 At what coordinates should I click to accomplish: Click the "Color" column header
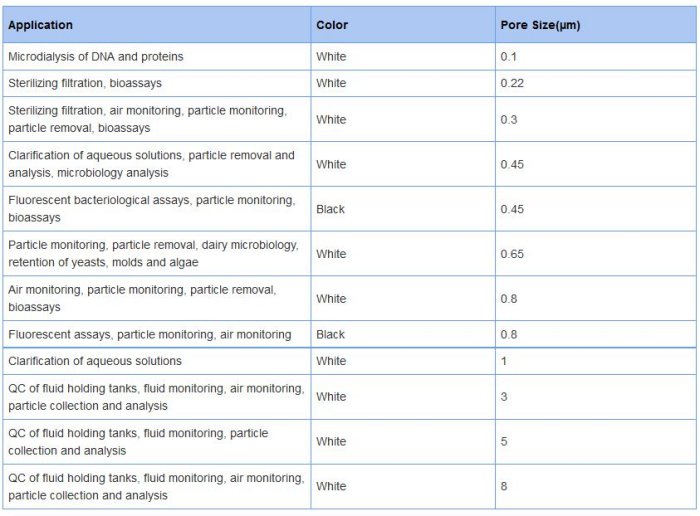point(331,25)
